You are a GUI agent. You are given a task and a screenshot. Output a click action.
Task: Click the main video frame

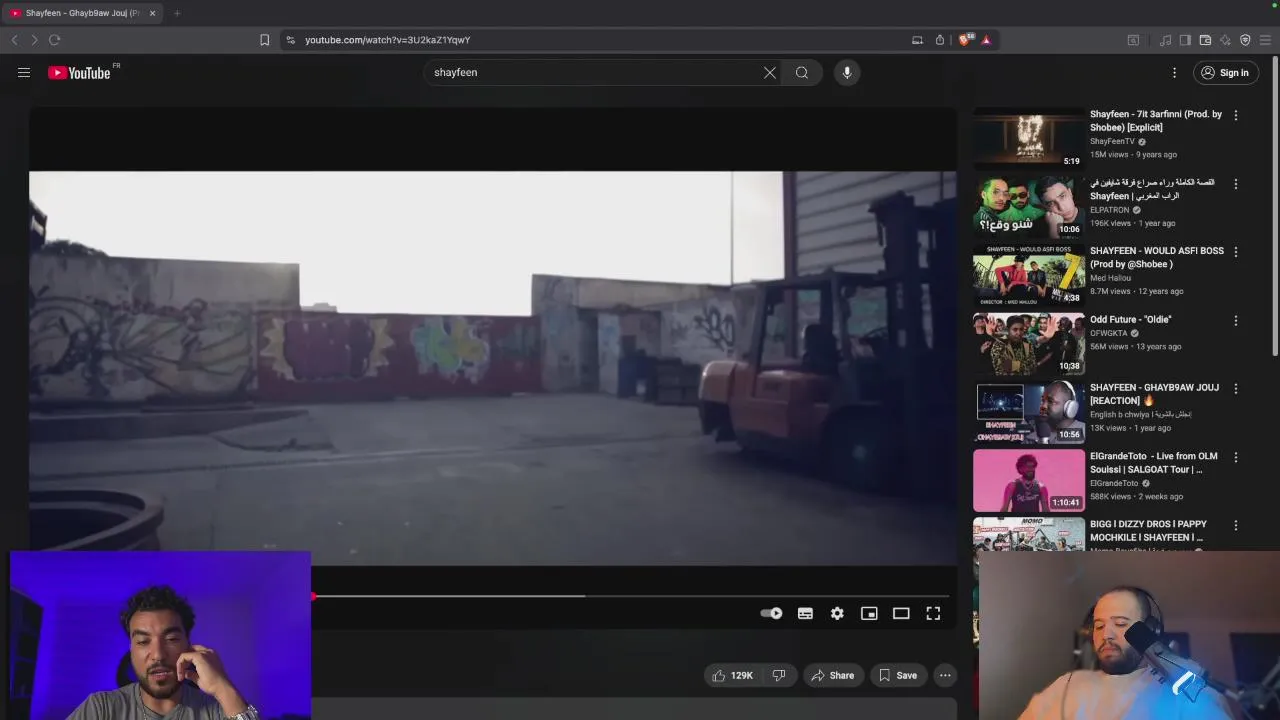[x=493, y=368]
